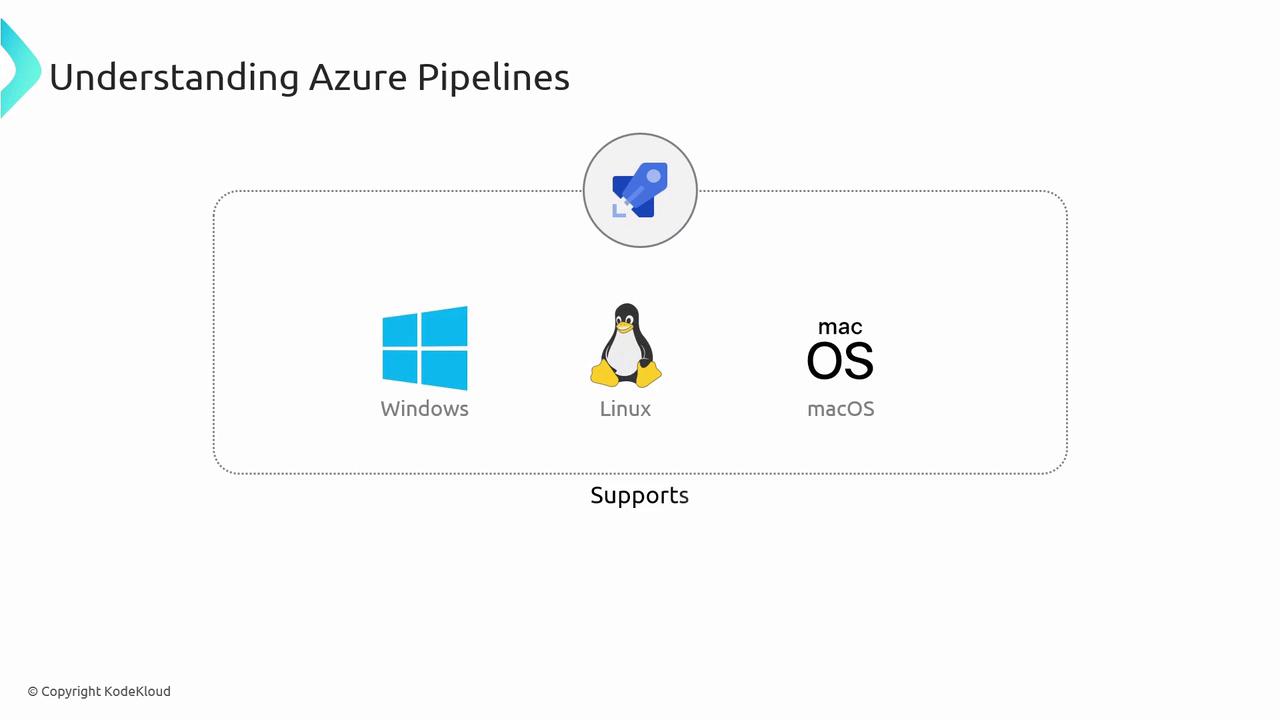Select the gray 'Linux' label
This screenshot has height=720, width=1280.
coord(625,409)
